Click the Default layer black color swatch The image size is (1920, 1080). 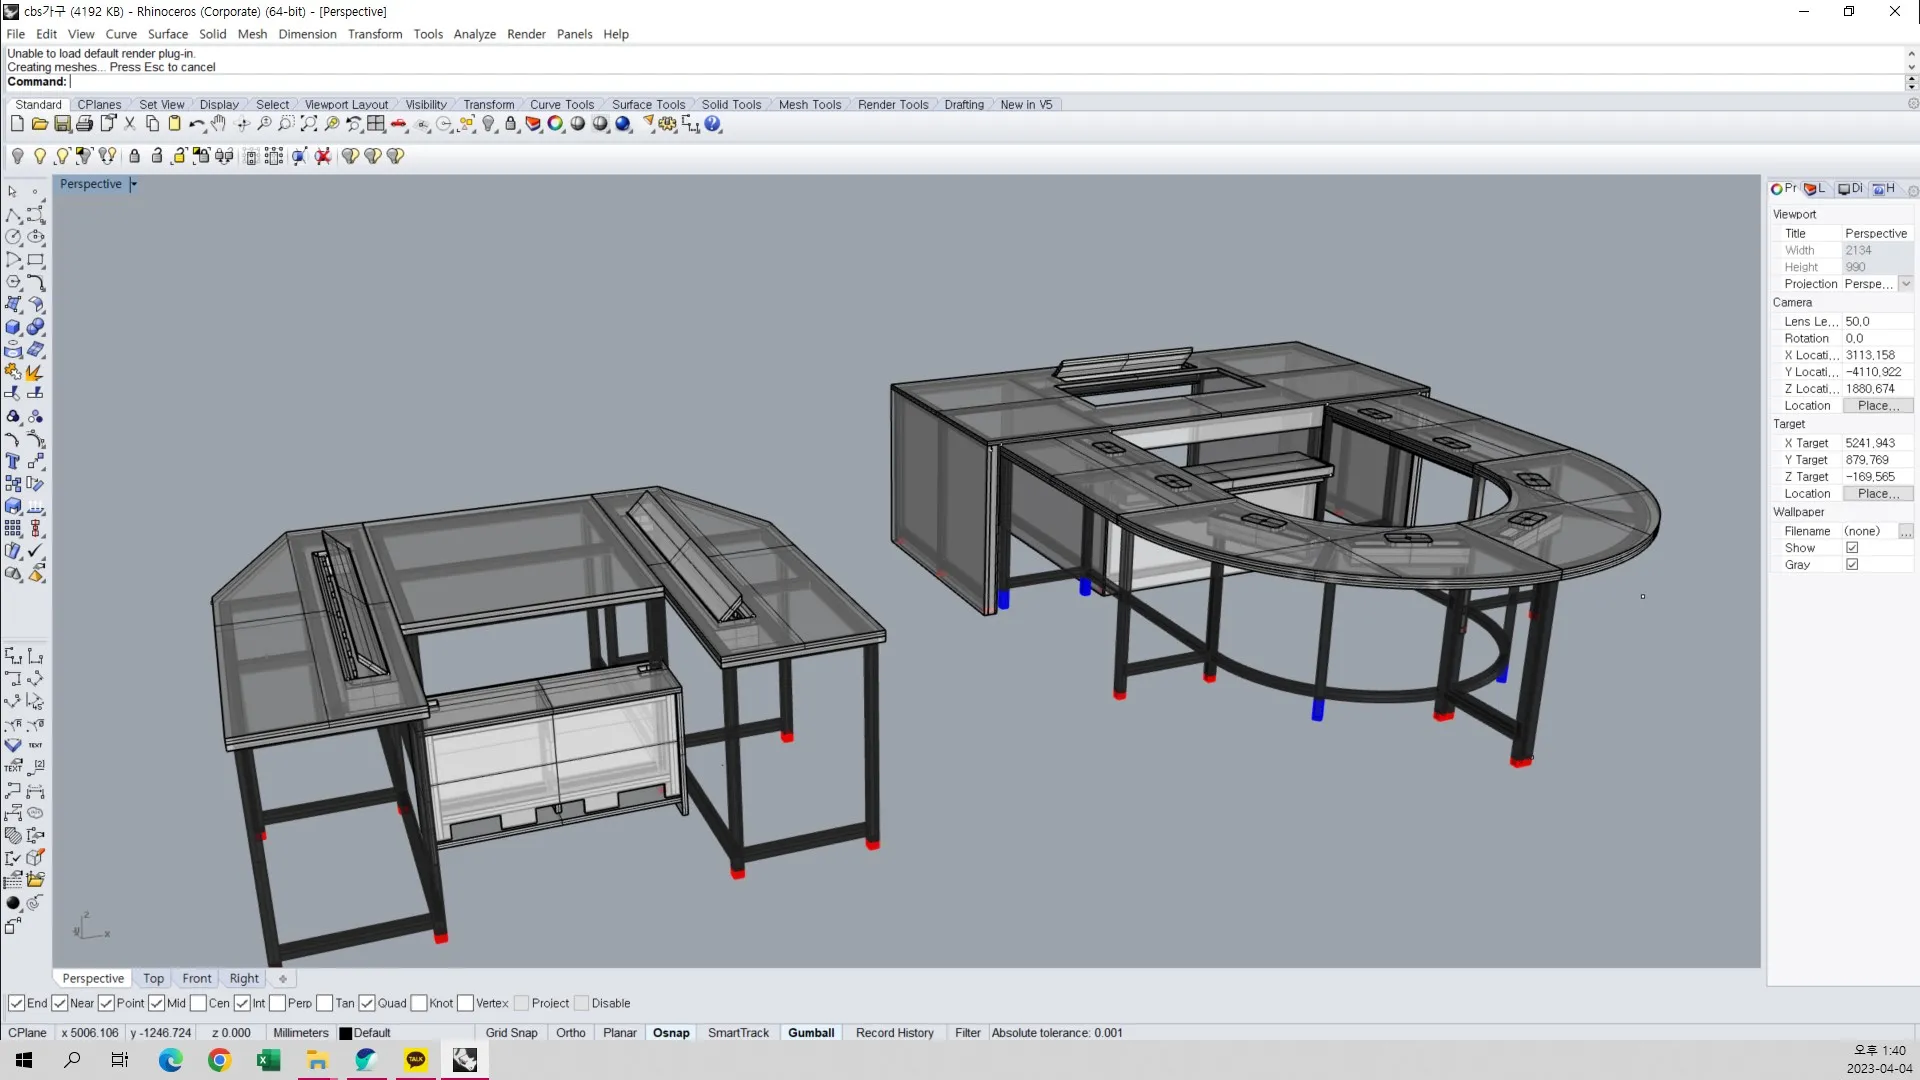346,1034
